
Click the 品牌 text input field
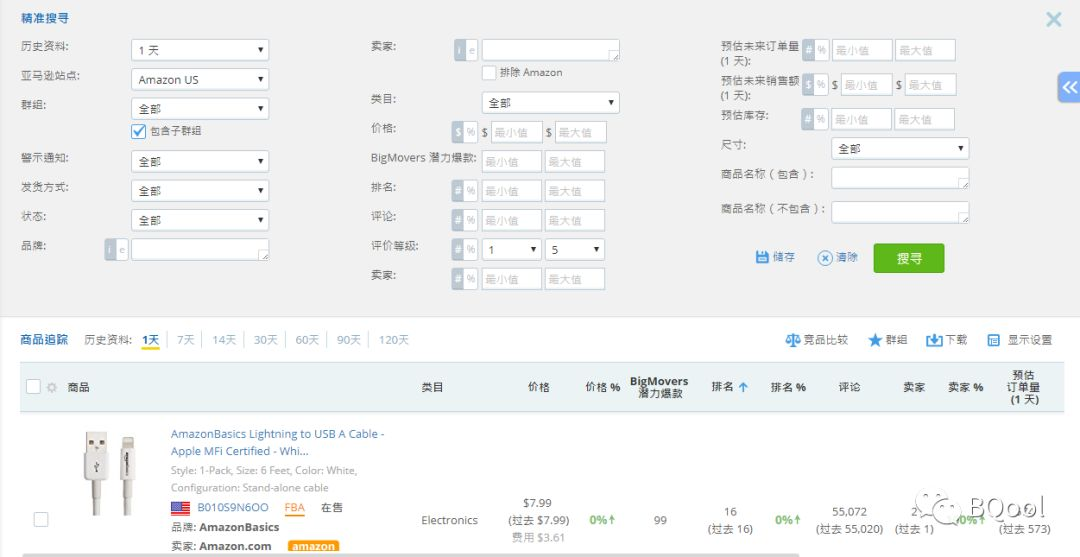pyautogui.click(x=200, y=250)
